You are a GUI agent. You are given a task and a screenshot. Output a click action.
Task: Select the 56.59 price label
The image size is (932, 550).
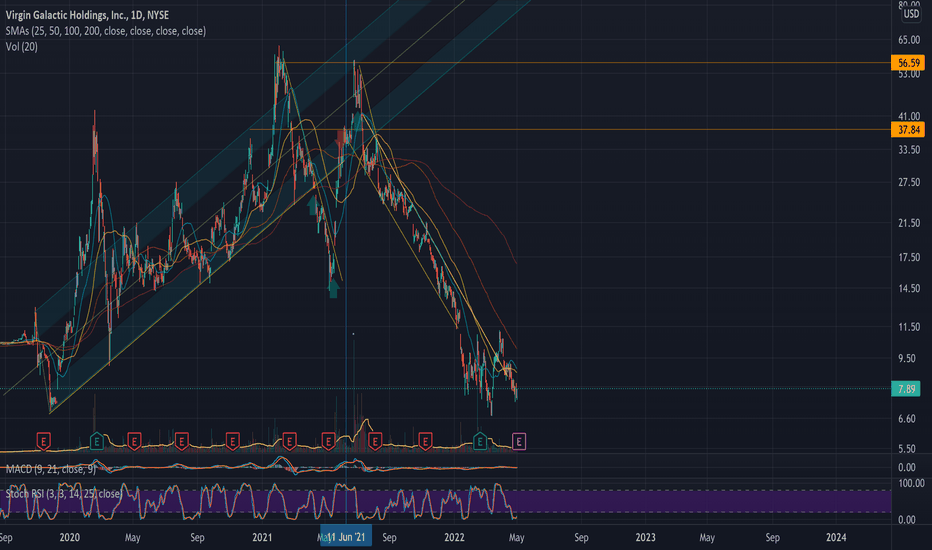point(908,62)
